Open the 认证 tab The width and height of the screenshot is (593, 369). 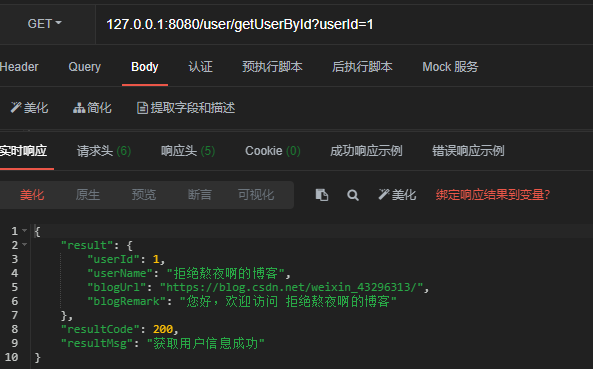[x=200, y=67]
